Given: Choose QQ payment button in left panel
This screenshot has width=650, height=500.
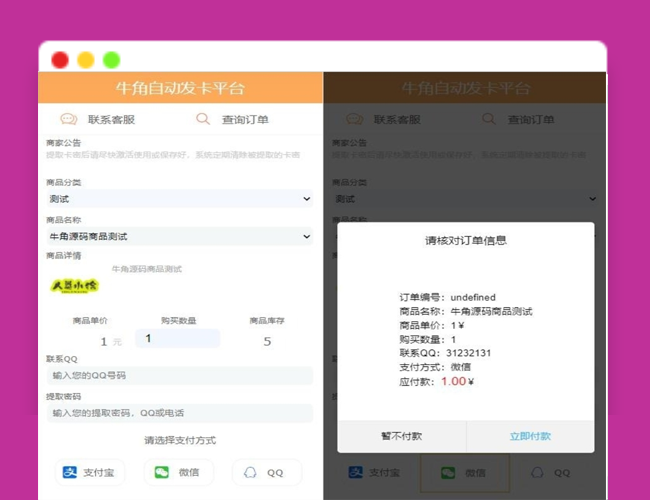Looking at the screenshot, I should click(x=267, y=472).
